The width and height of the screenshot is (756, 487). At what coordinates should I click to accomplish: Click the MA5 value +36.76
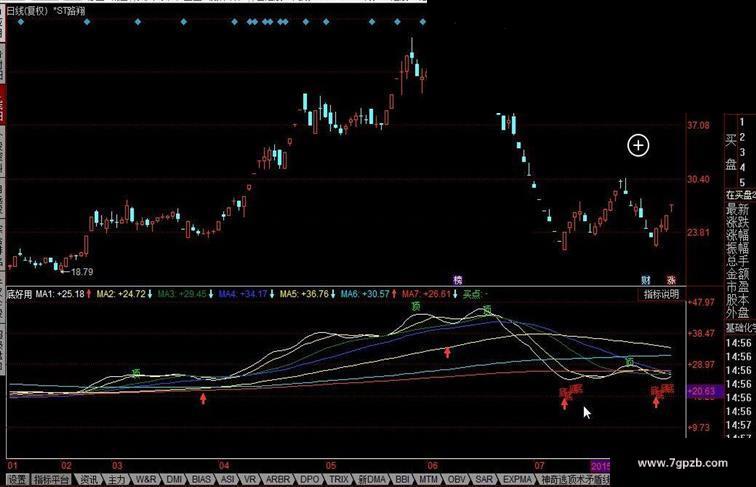click(314, 294)
